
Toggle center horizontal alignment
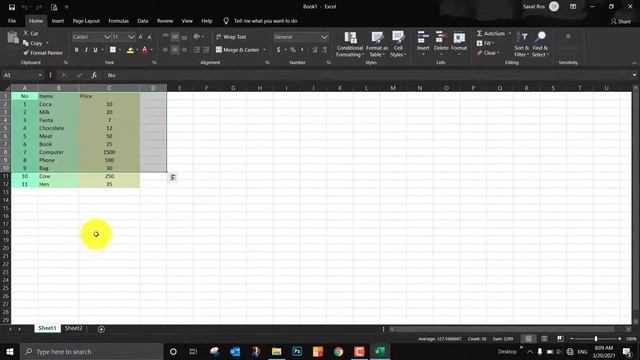[175, 50]
